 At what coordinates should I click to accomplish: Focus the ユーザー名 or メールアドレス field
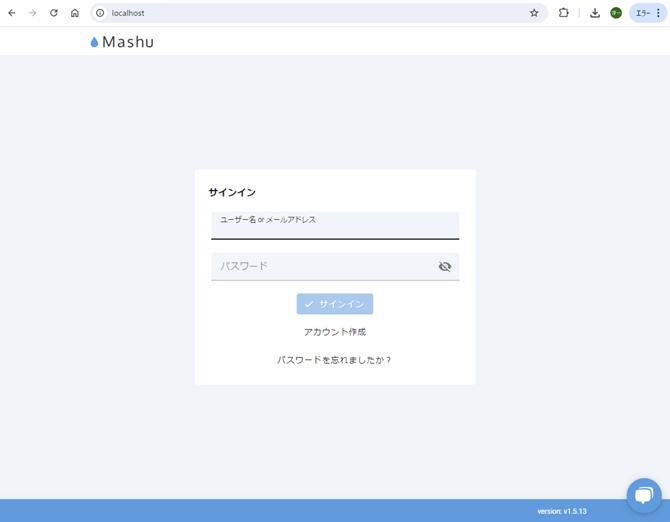click(x=334, y=228)
